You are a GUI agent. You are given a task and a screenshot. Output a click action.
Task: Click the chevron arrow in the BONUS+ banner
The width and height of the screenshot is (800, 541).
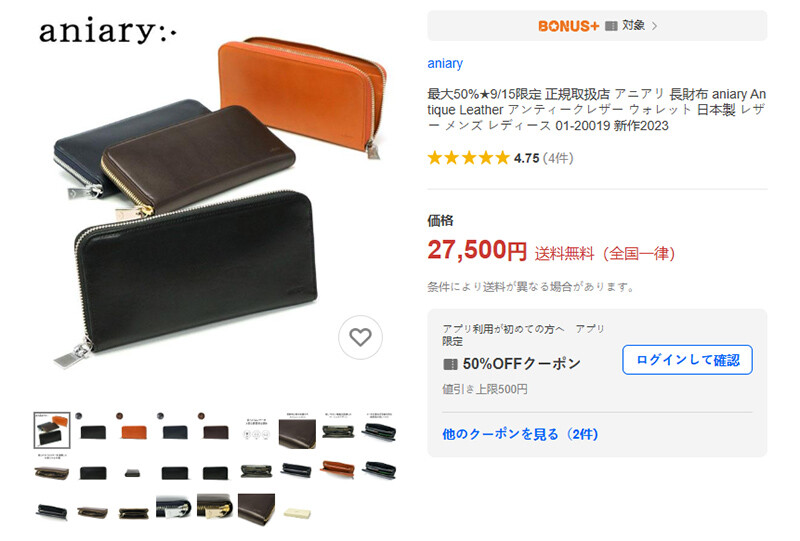coord(655,26)
